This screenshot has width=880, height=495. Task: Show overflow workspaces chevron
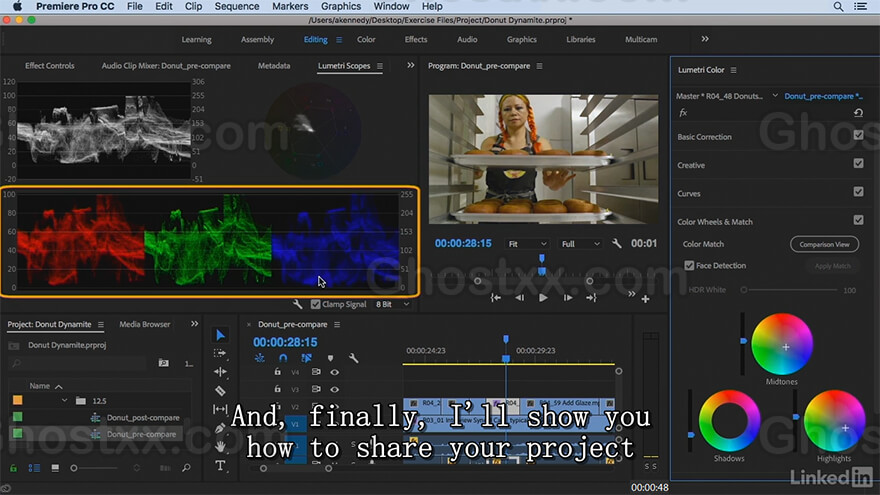pyautogui.click(x=705, y=39)
